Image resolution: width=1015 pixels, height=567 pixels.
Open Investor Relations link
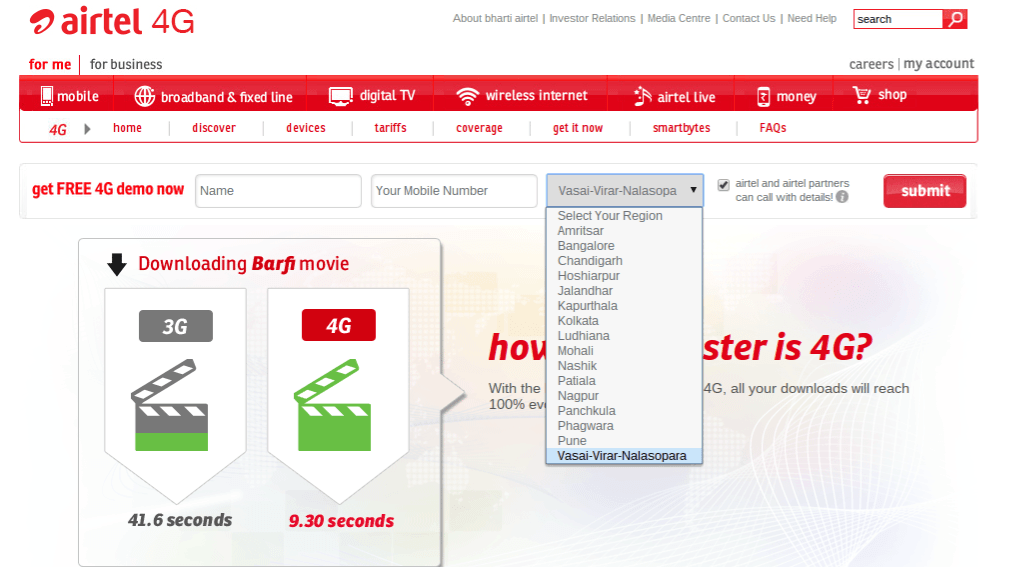pyautogui.click(x=592, y=18)
